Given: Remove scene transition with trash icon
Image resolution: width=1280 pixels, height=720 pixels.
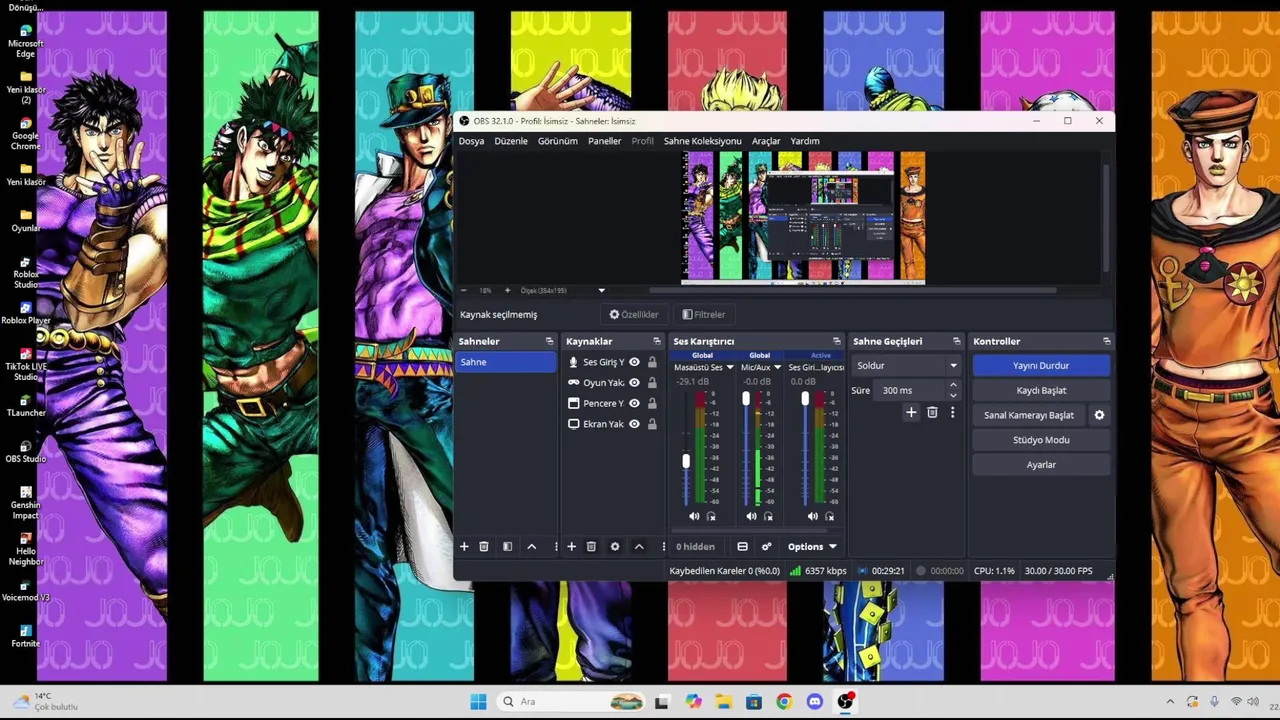Looking at the screenshot, I should (932, 412).
